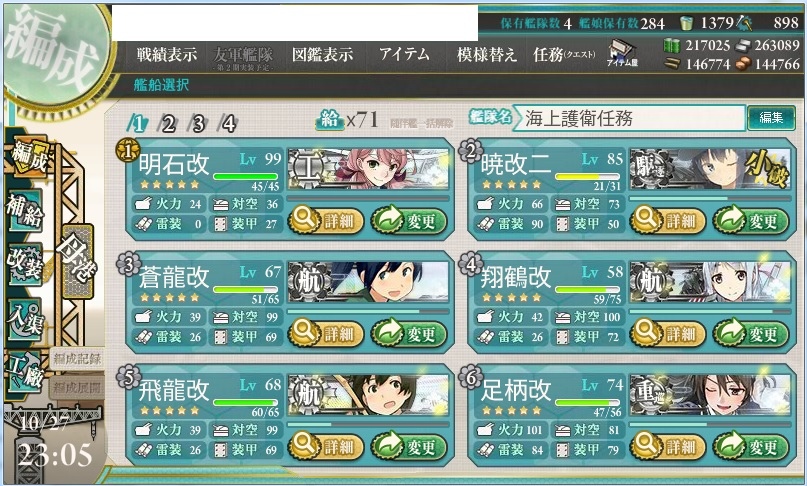Click the 出撃 (Sortie) port icon
This screenshot has height=486, width=807.
click(77, 261)
